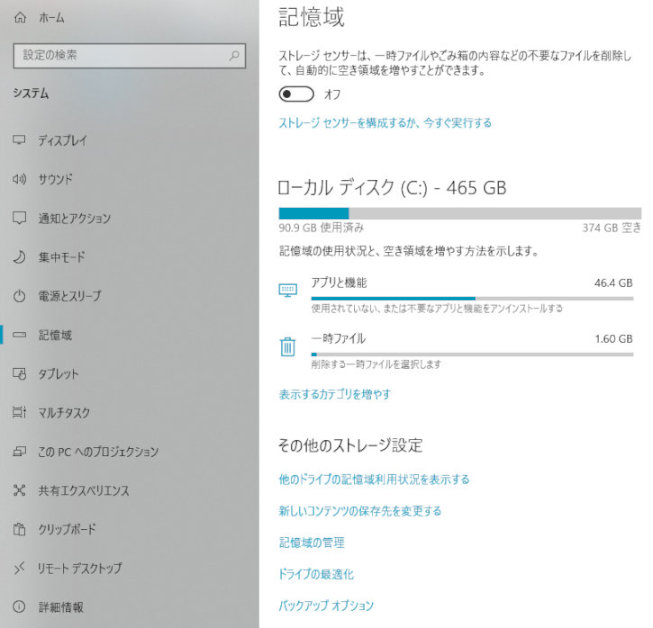Click 90.9 GB 使用済み text
This screenshot has height=628, width=653.
321,228
